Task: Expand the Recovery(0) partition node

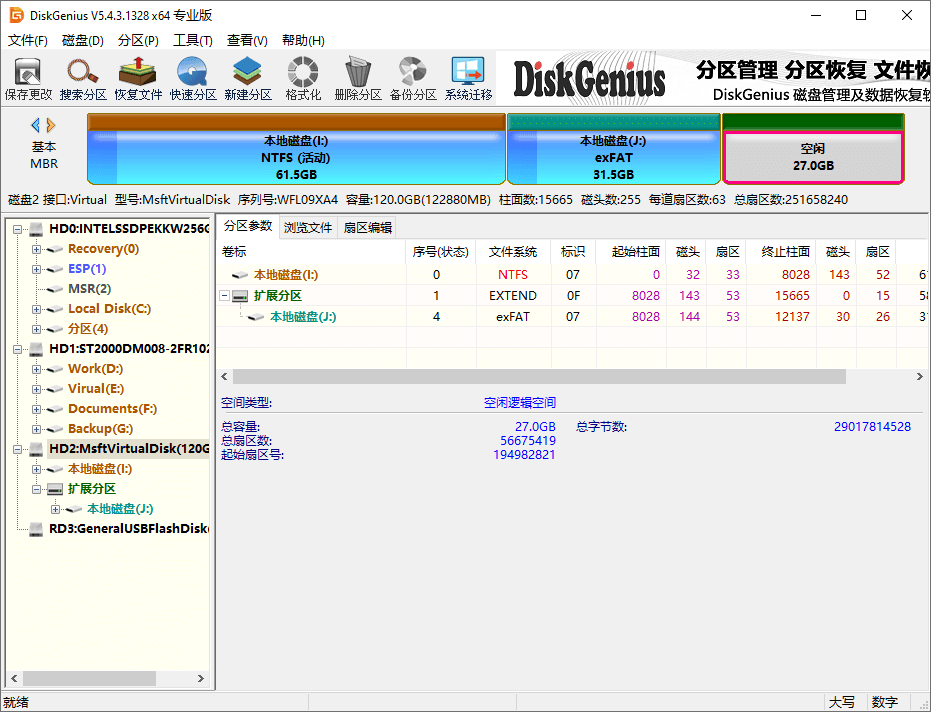Action: [x=36, y=249]
